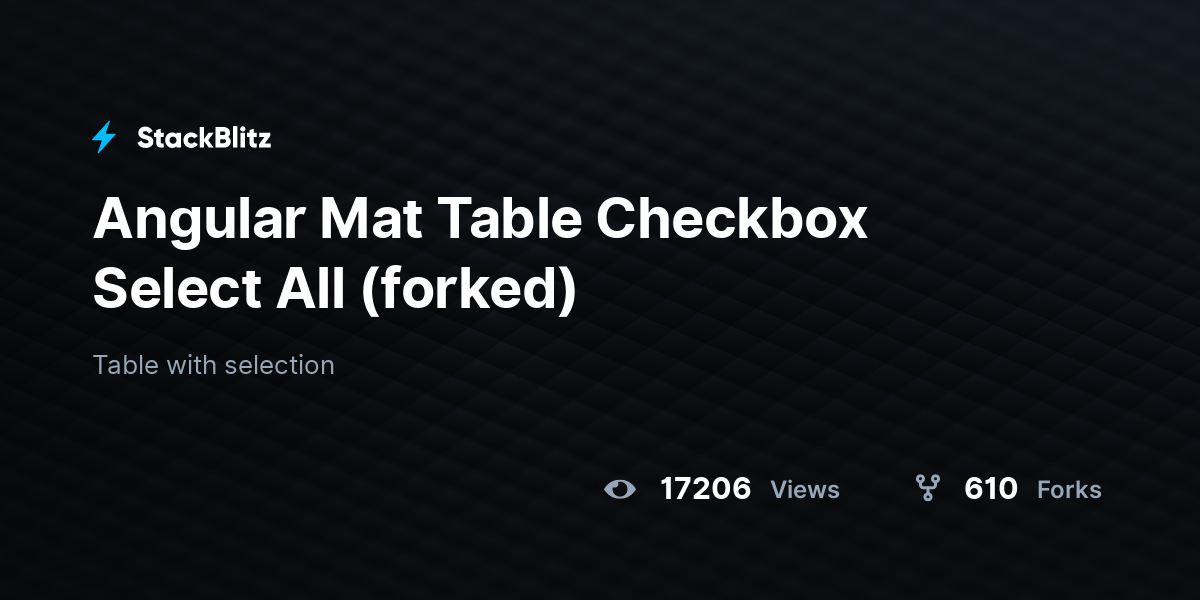This screenshot has width=1200, height=600.
Task: Click the word "Checkbox" in the title
Action: click(732, 219)
